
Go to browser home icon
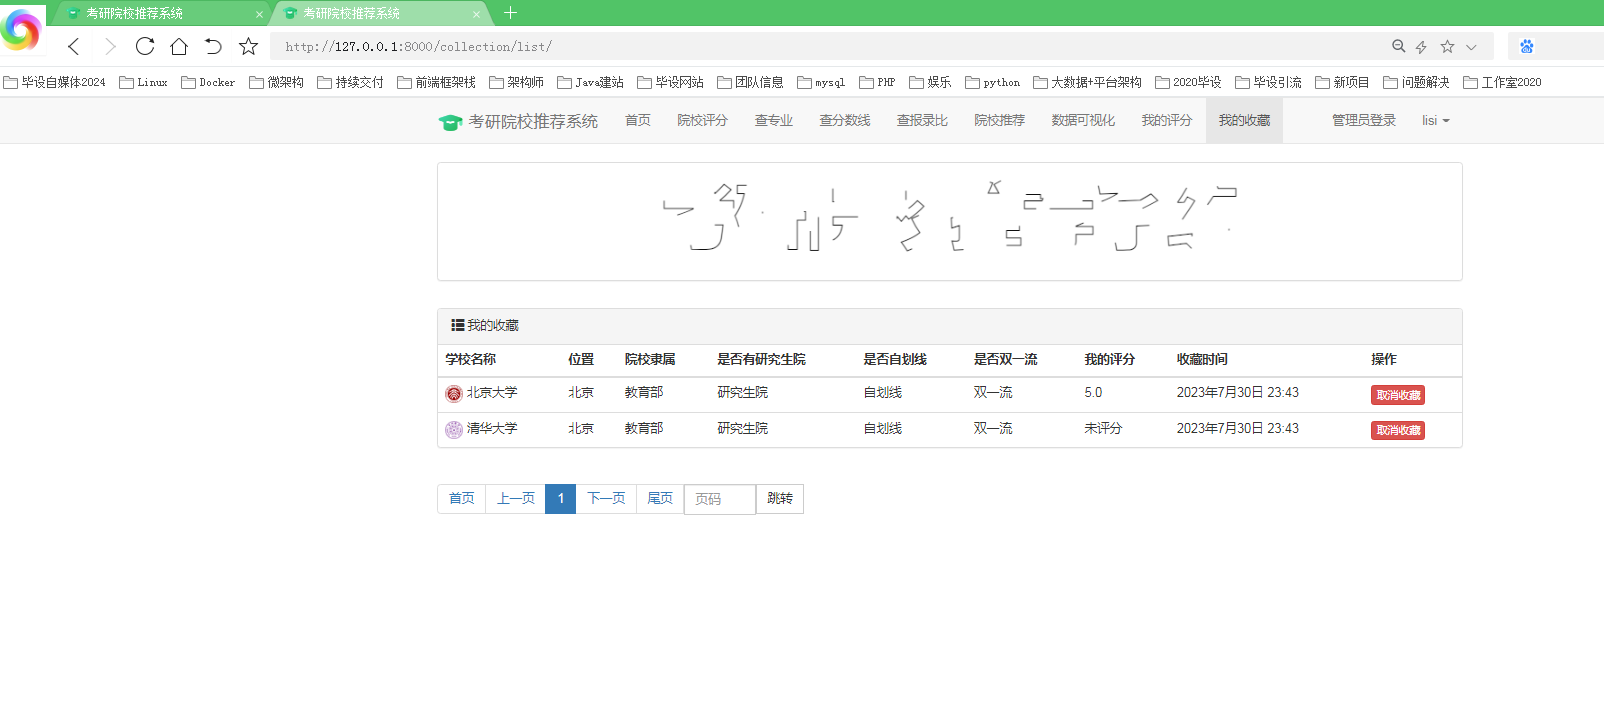coord(179,46)
